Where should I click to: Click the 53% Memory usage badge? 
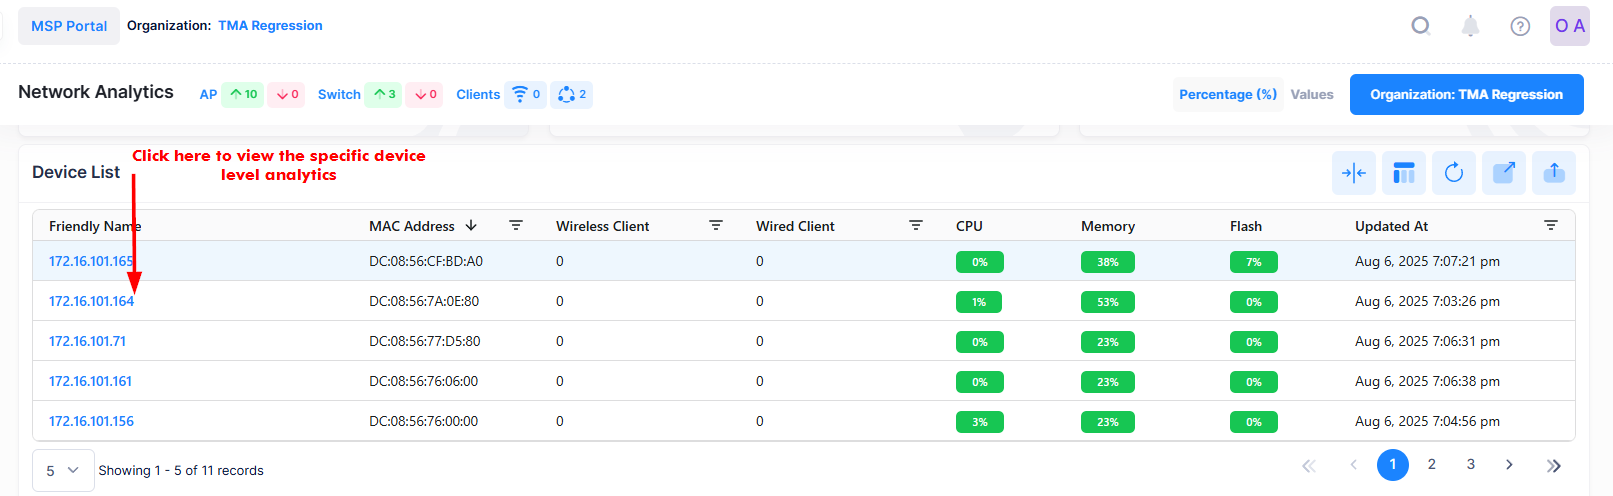click(1107, 302)
